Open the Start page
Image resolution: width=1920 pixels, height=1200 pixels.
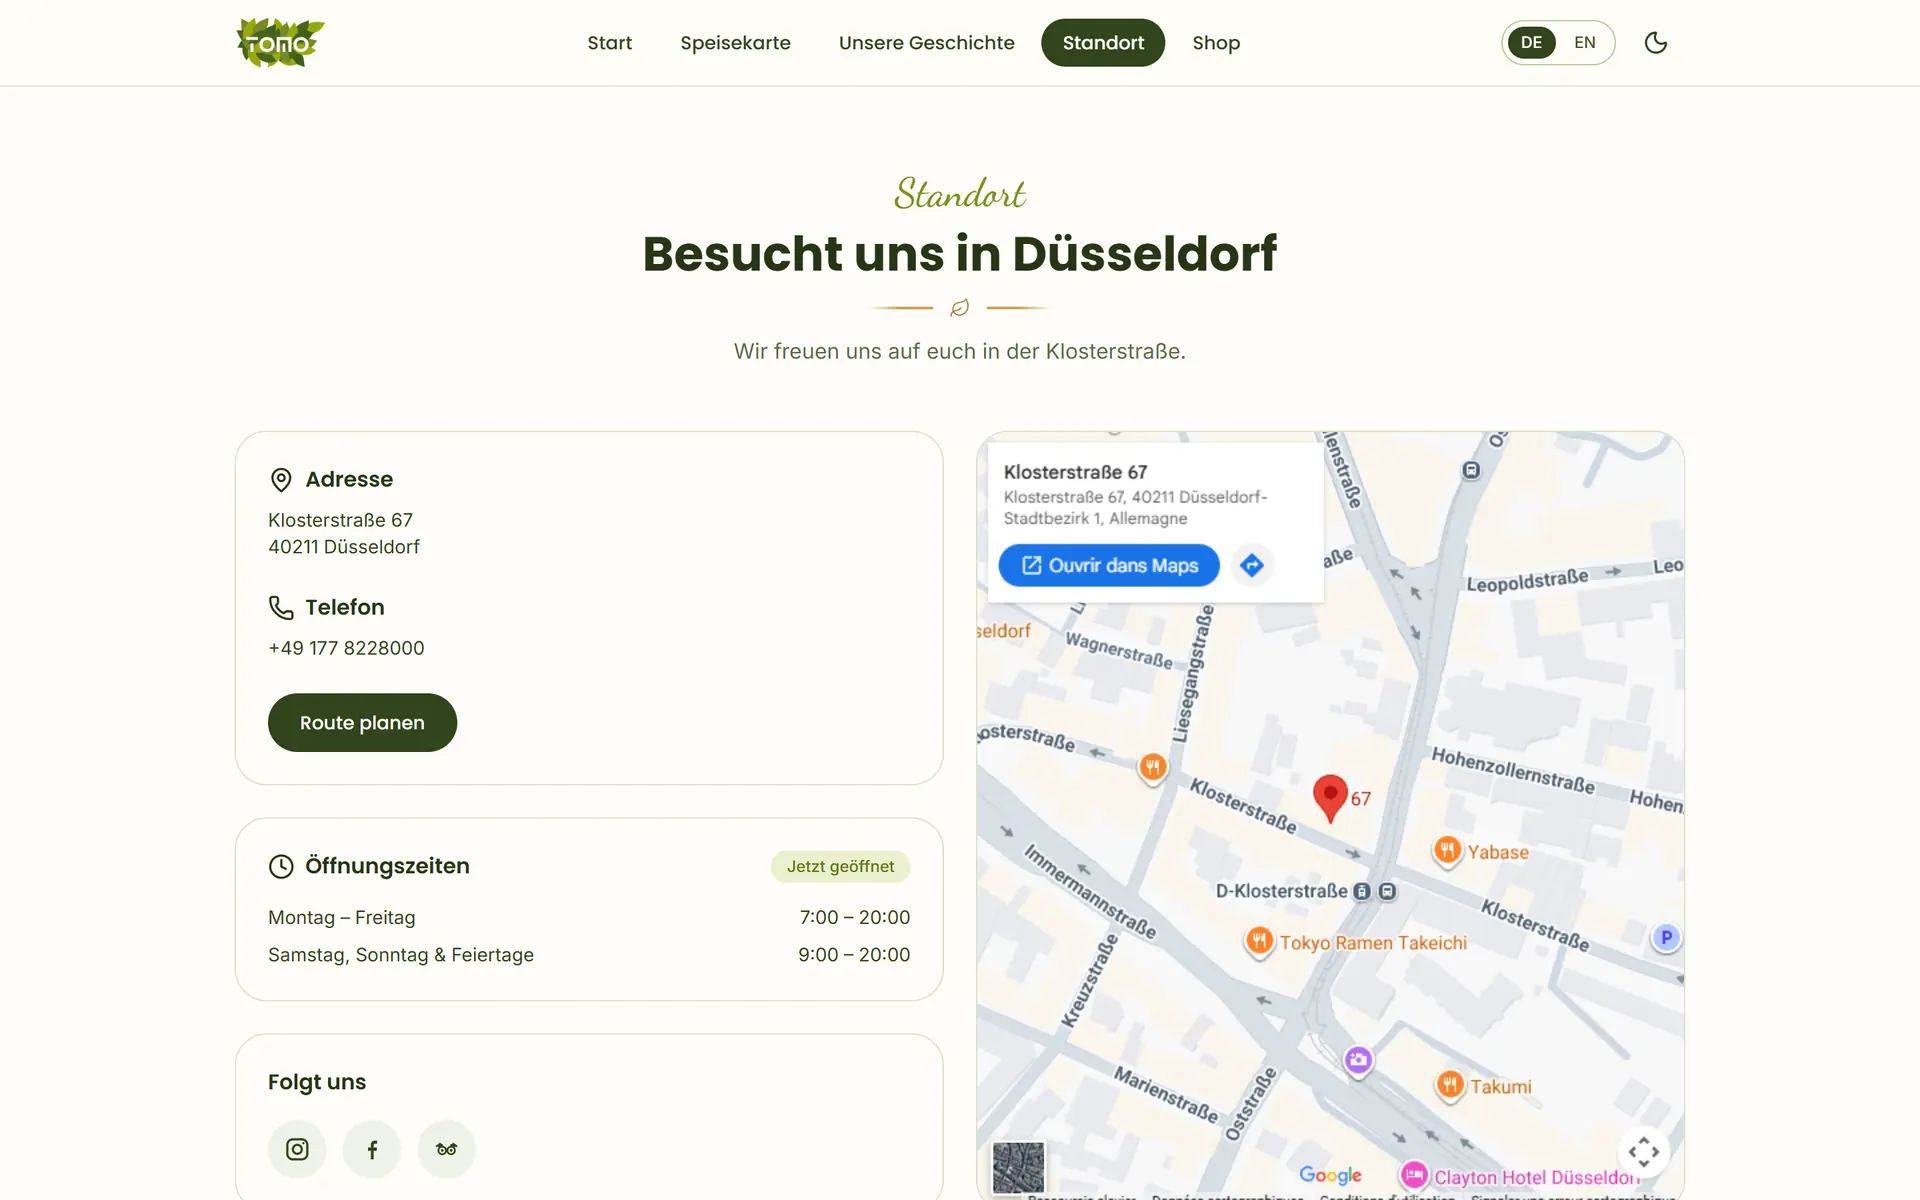609,43
